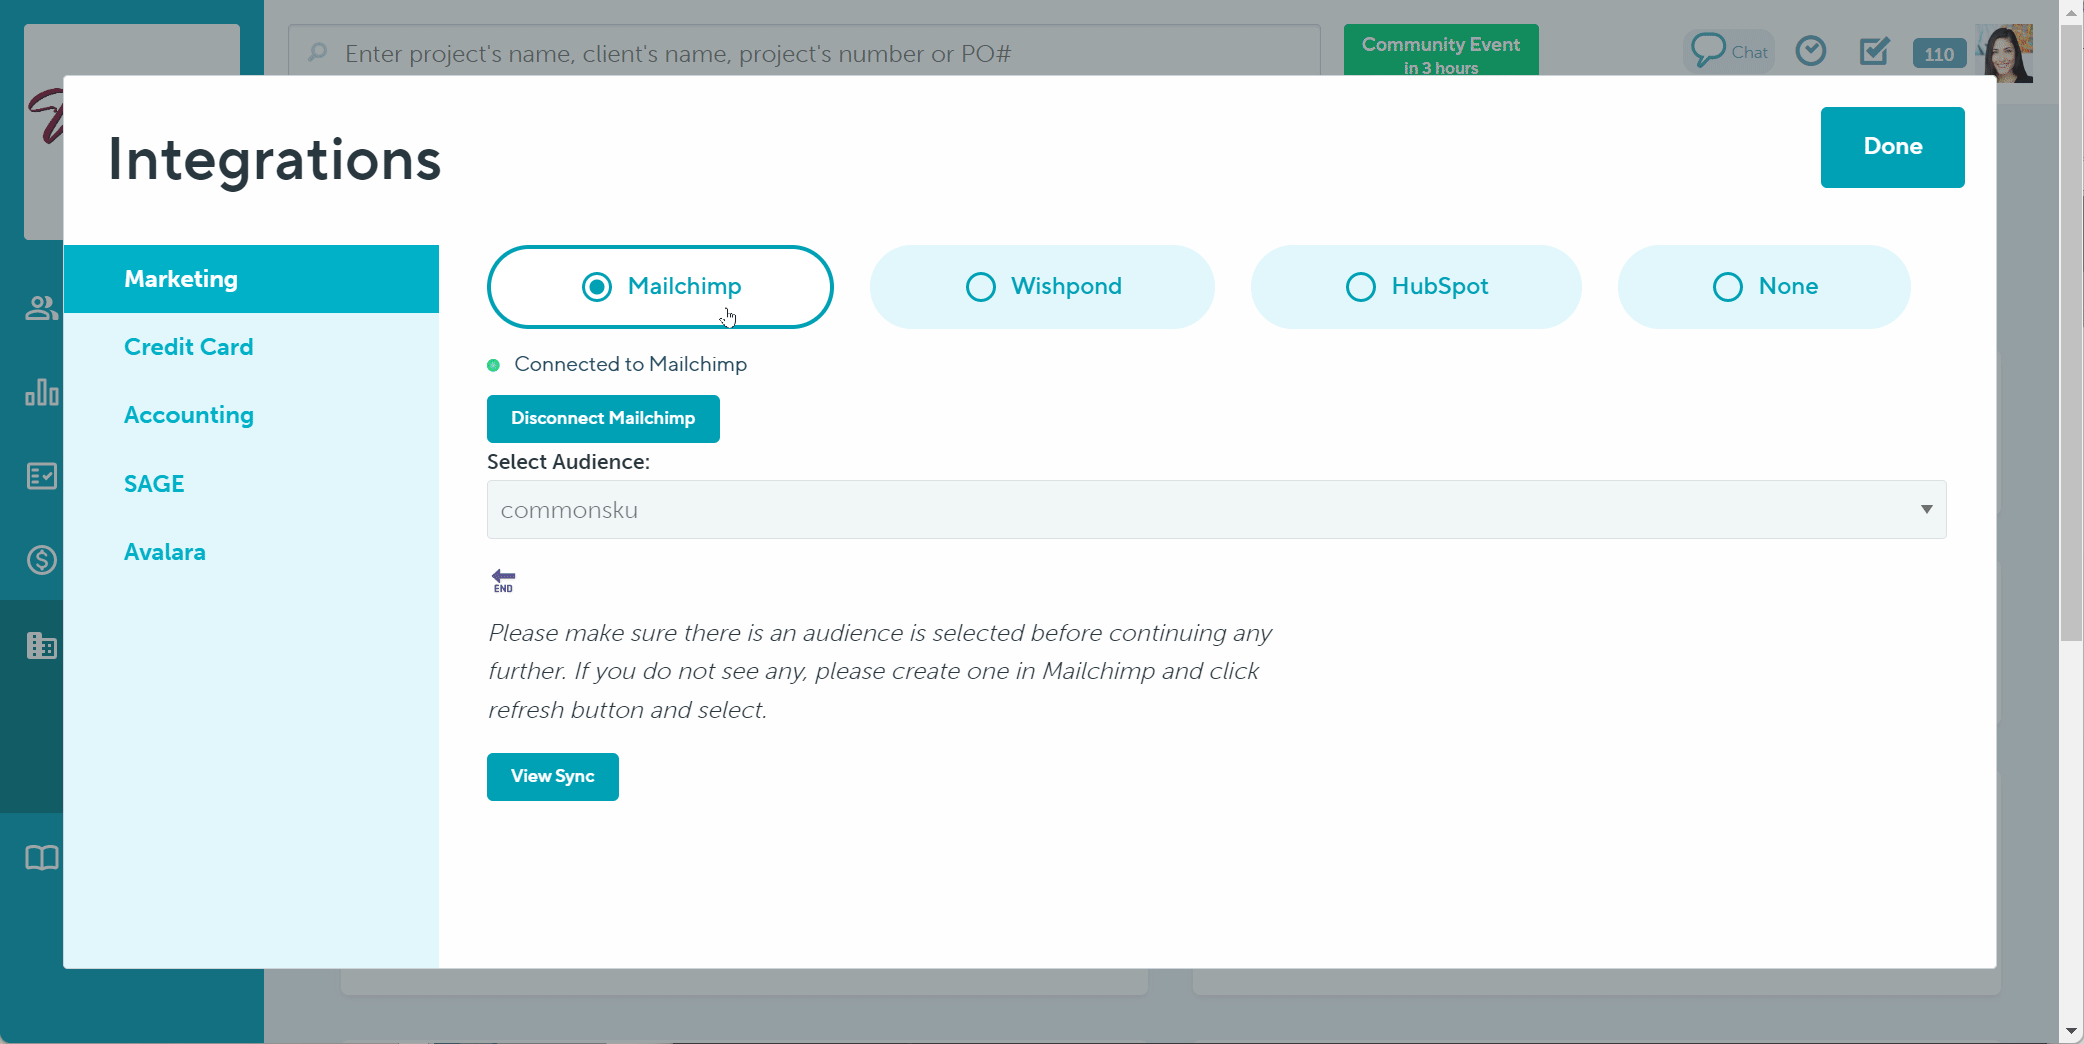The image size is (2084, 1044).
Task: Switch to the Credit Card tab
Action: point(188,347)
